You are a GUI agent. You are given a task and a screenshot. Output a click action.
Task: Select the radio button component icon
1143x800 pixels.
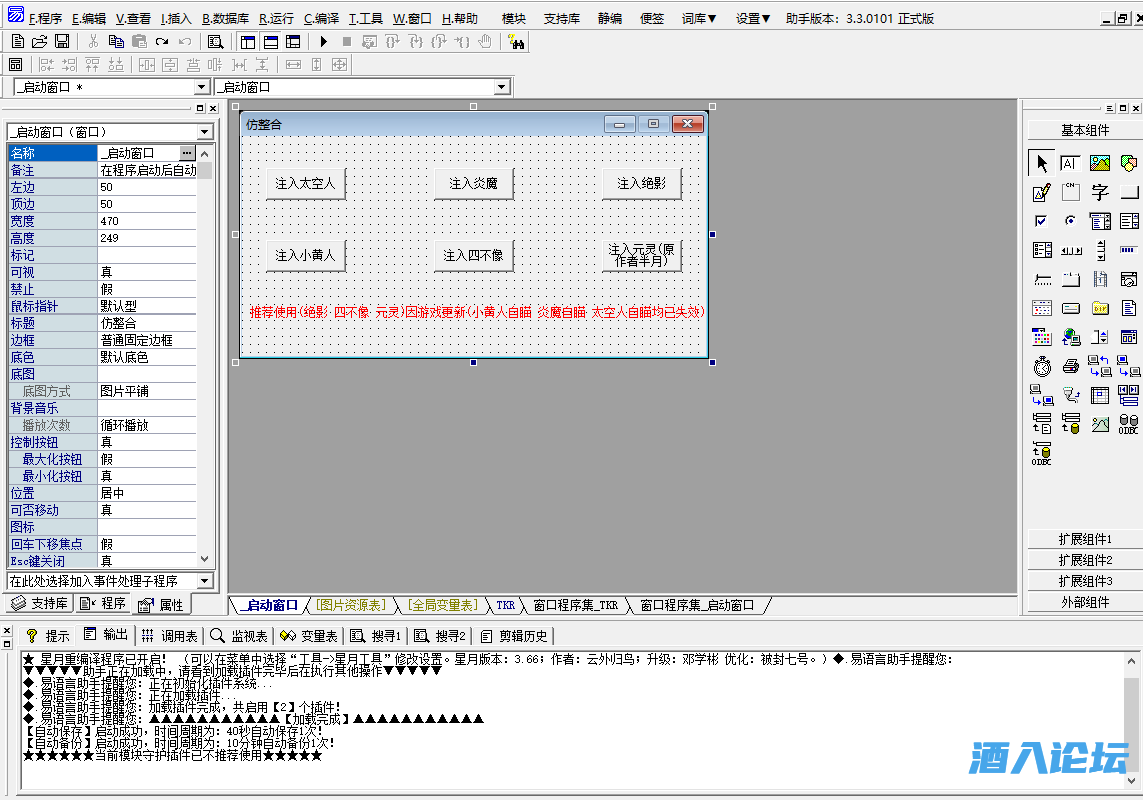coord(1070,221)
